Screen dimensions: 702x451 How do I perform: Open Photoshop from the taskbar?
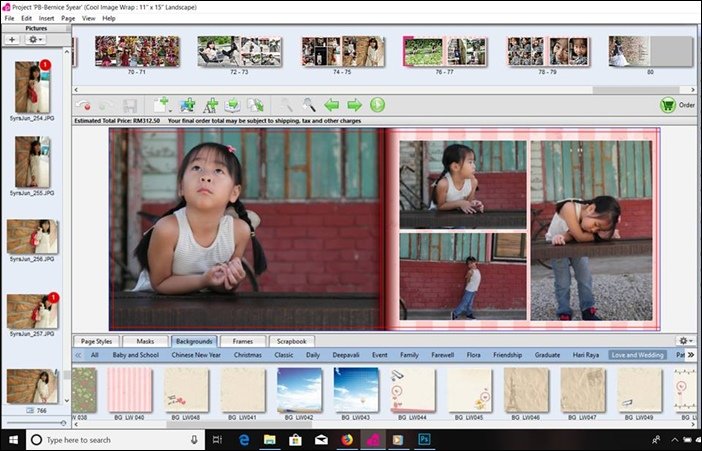424,440
